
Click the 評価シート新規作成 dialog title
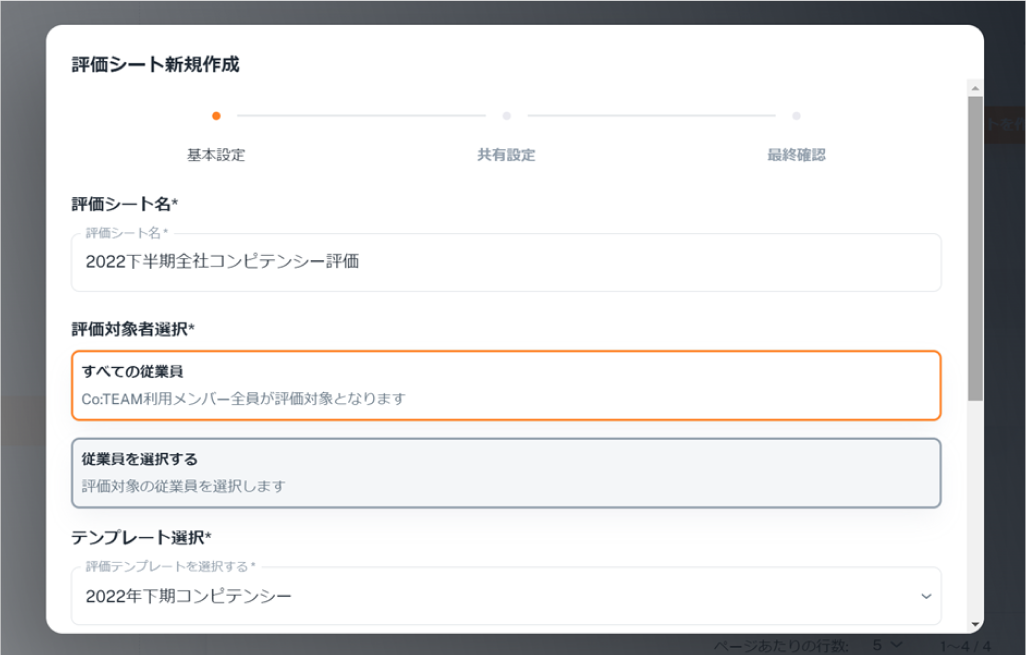point(155,65)
